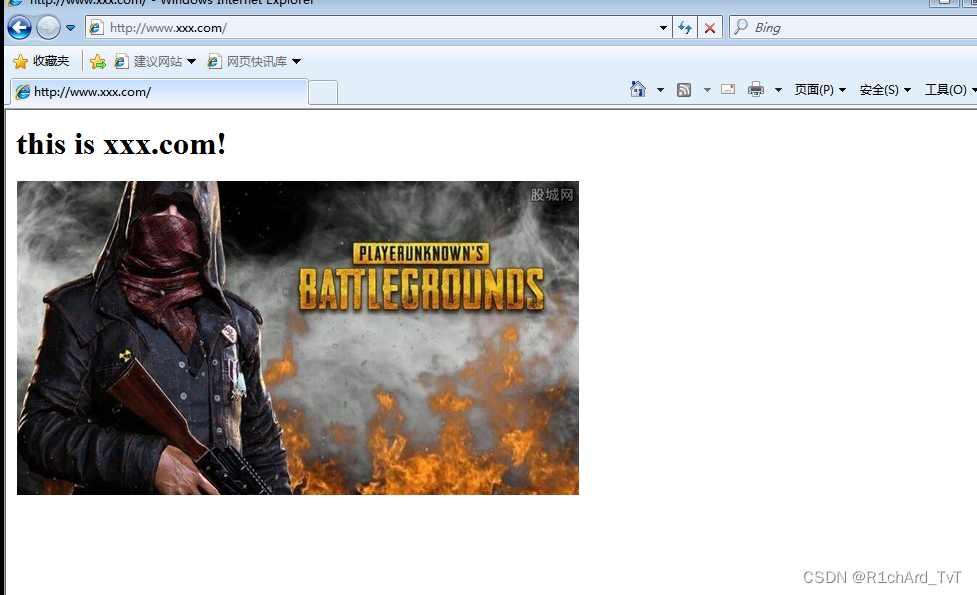Select the http://www.xxx.com/ tab
This screenshot has height=595, width=977.
[x=159, y=92]
